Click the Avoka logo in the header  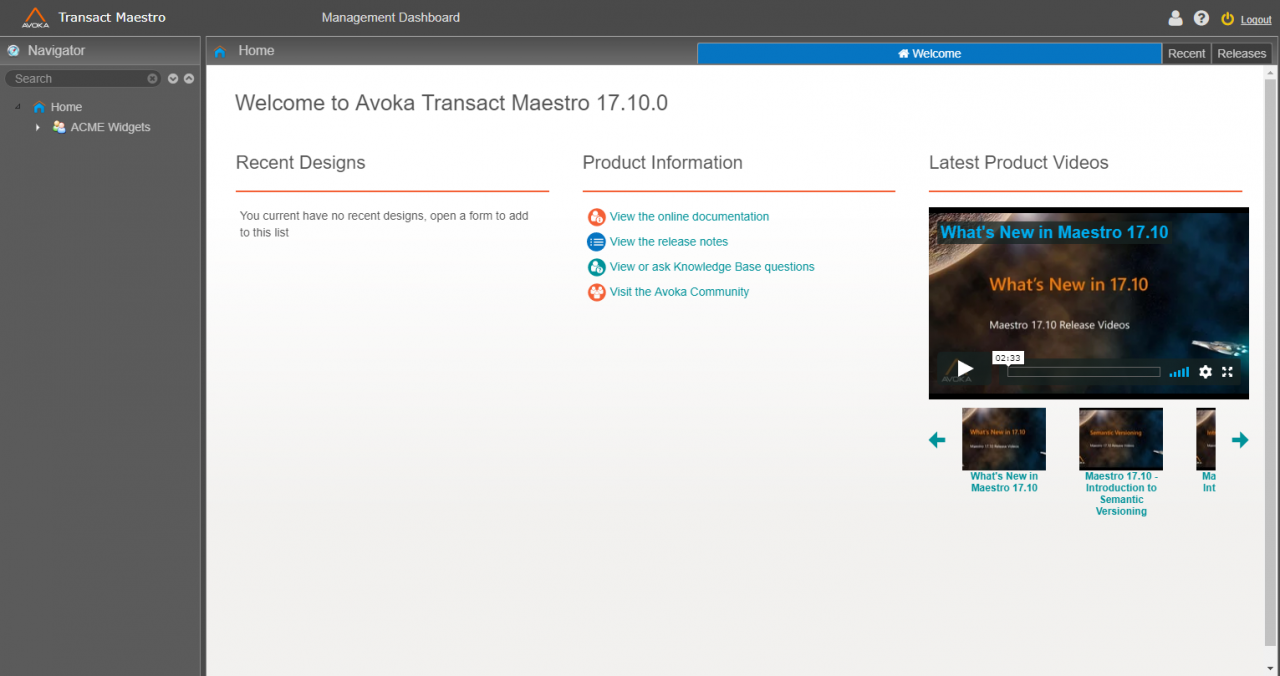click(x=35, y=17)
